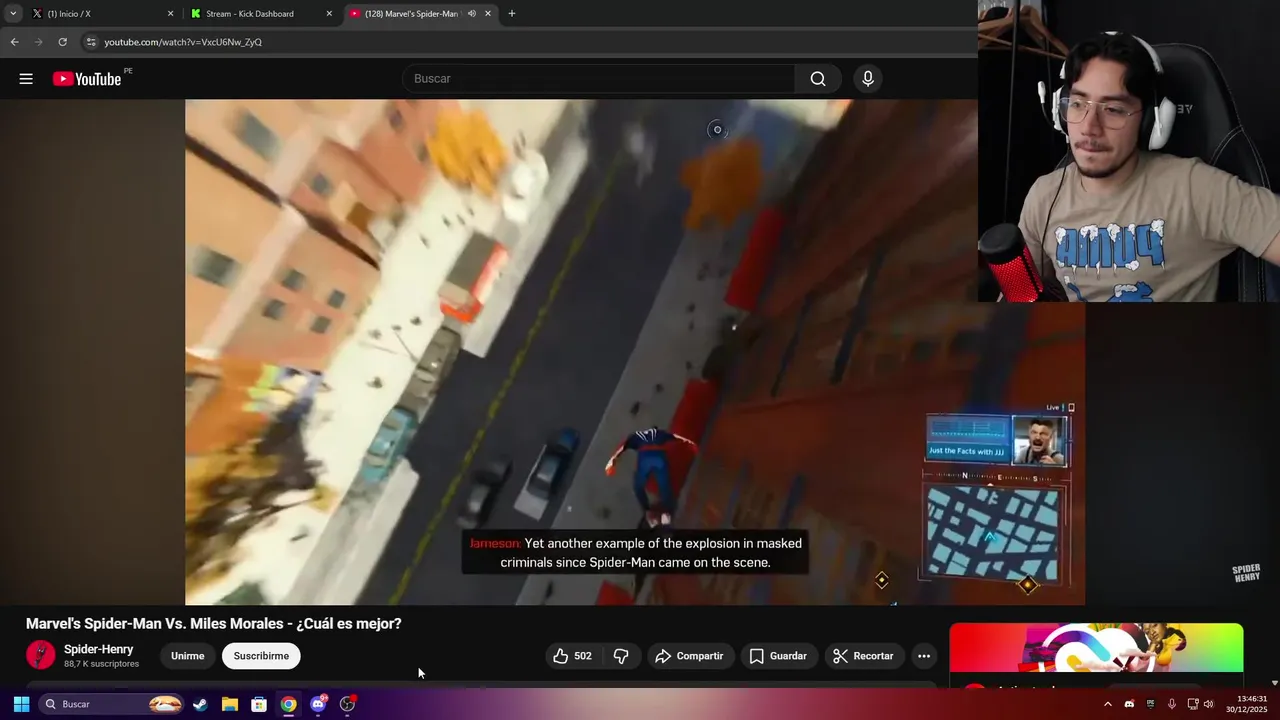Like the video with thumbs up

(x=573, y=656)
